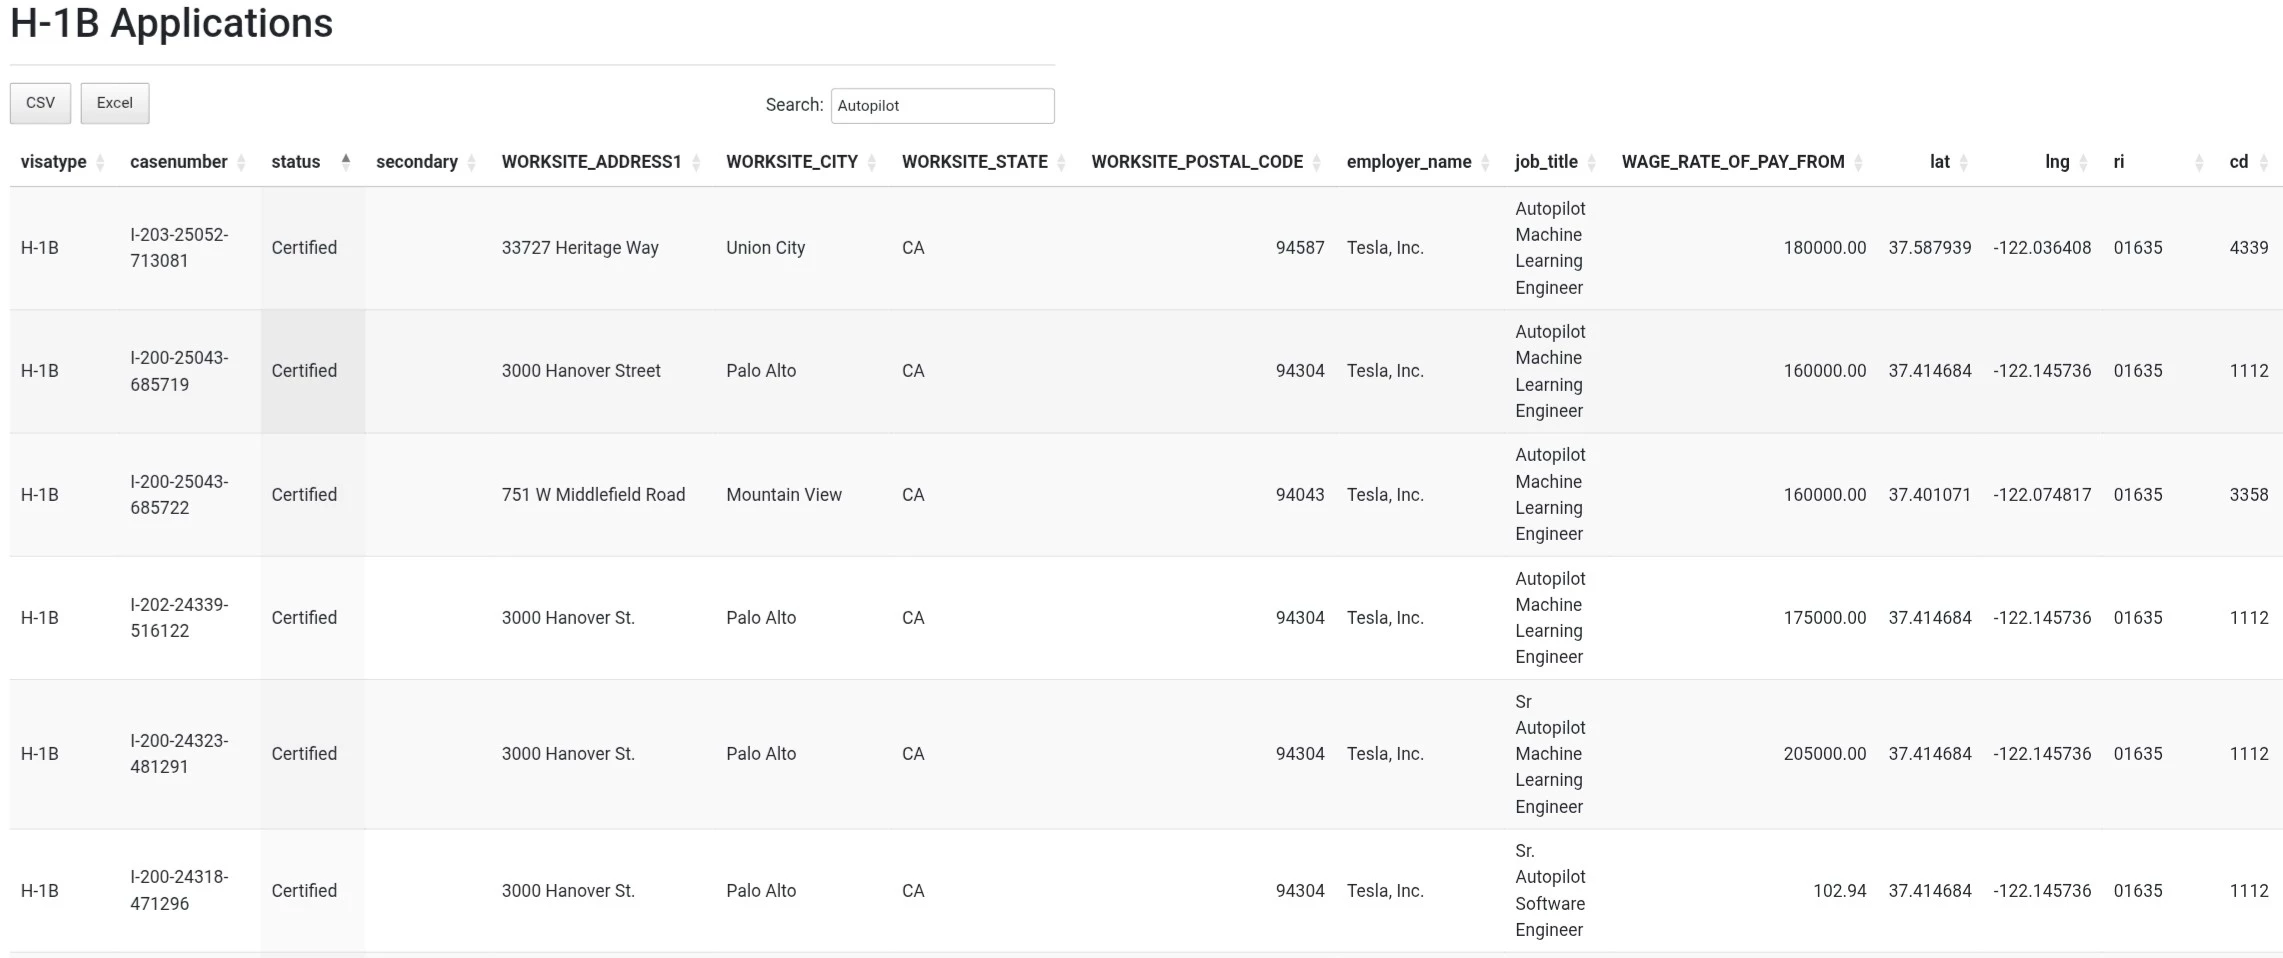
Task: Sort by lat column arrows
Action: click(1964, 162)
